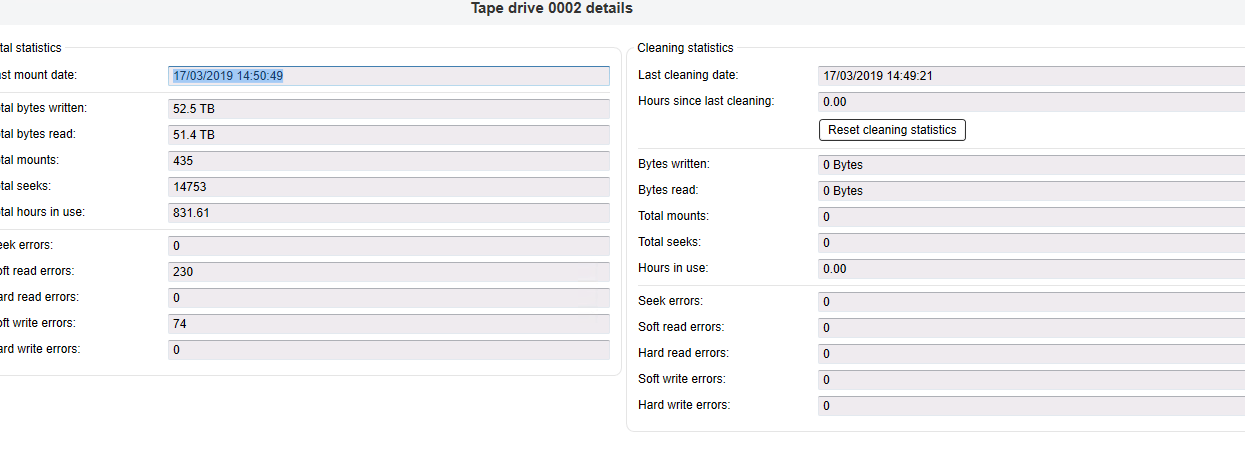Select the 52.5 TB bytes written field

[x=388, y=109]
